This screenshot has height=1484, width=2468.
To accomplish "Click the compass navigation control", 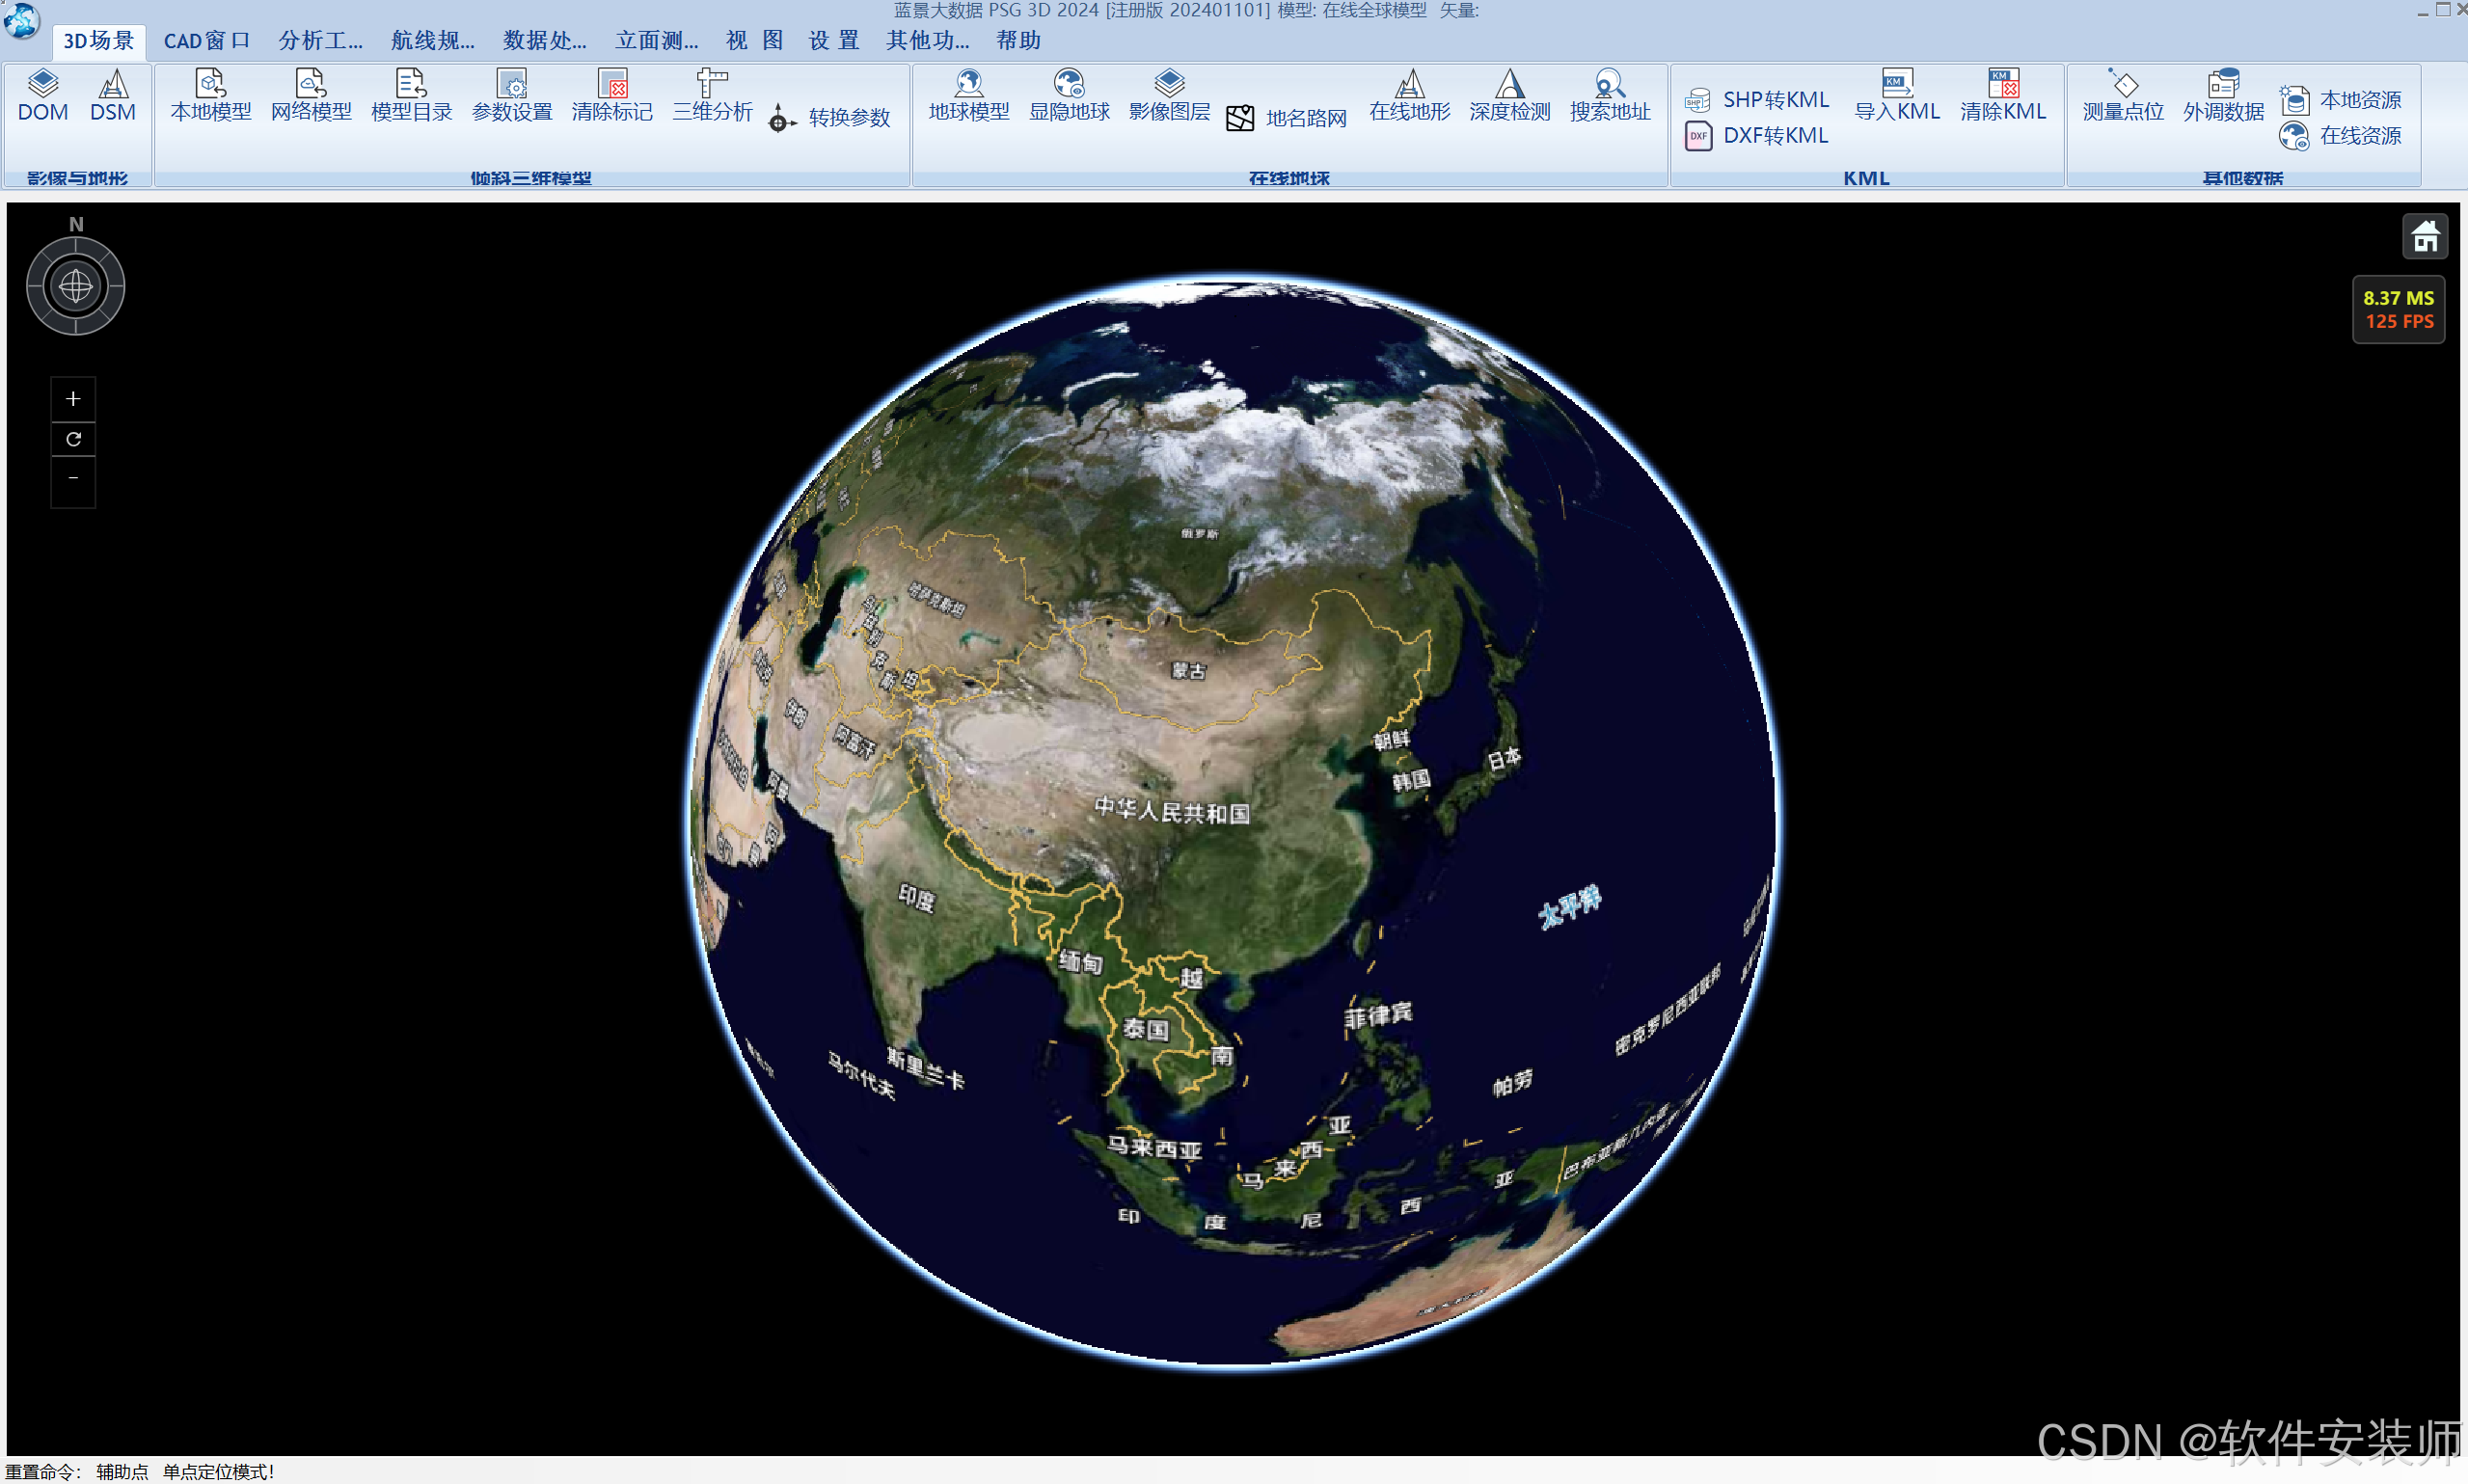I will click(x=75, y=287).
